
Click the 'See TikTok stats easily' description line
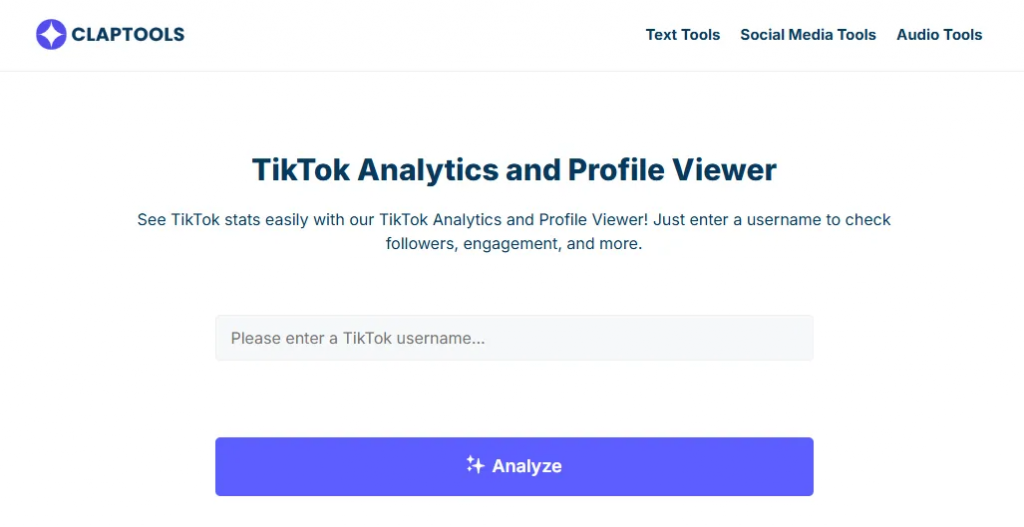click(514, 219)
